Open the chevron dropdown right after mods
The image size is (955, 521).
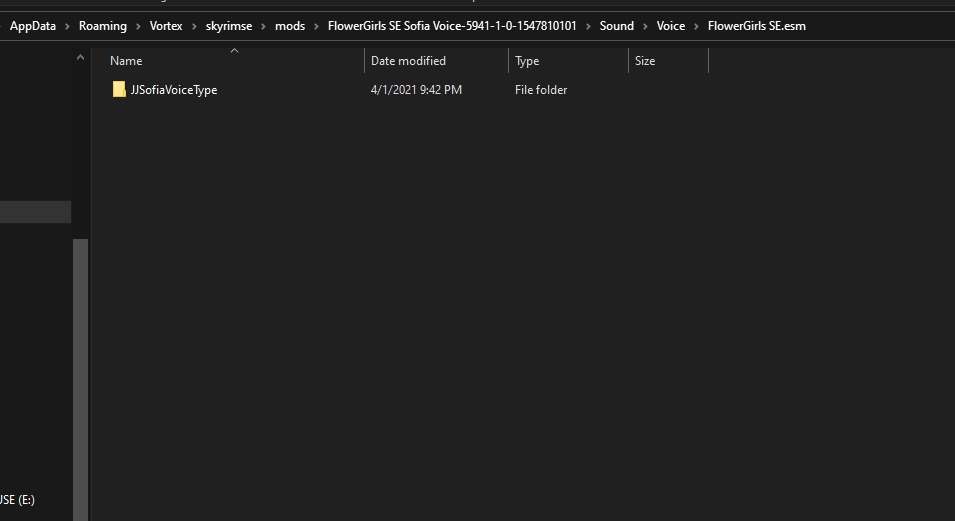[x=316, y=26]
